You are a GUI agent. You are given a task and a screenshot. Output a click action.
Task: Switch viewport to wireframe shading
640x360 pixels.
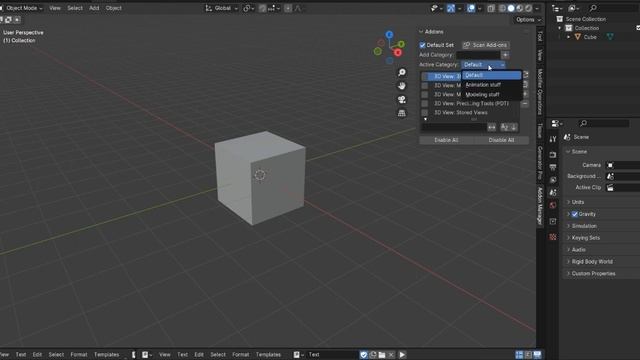[502, 8]
